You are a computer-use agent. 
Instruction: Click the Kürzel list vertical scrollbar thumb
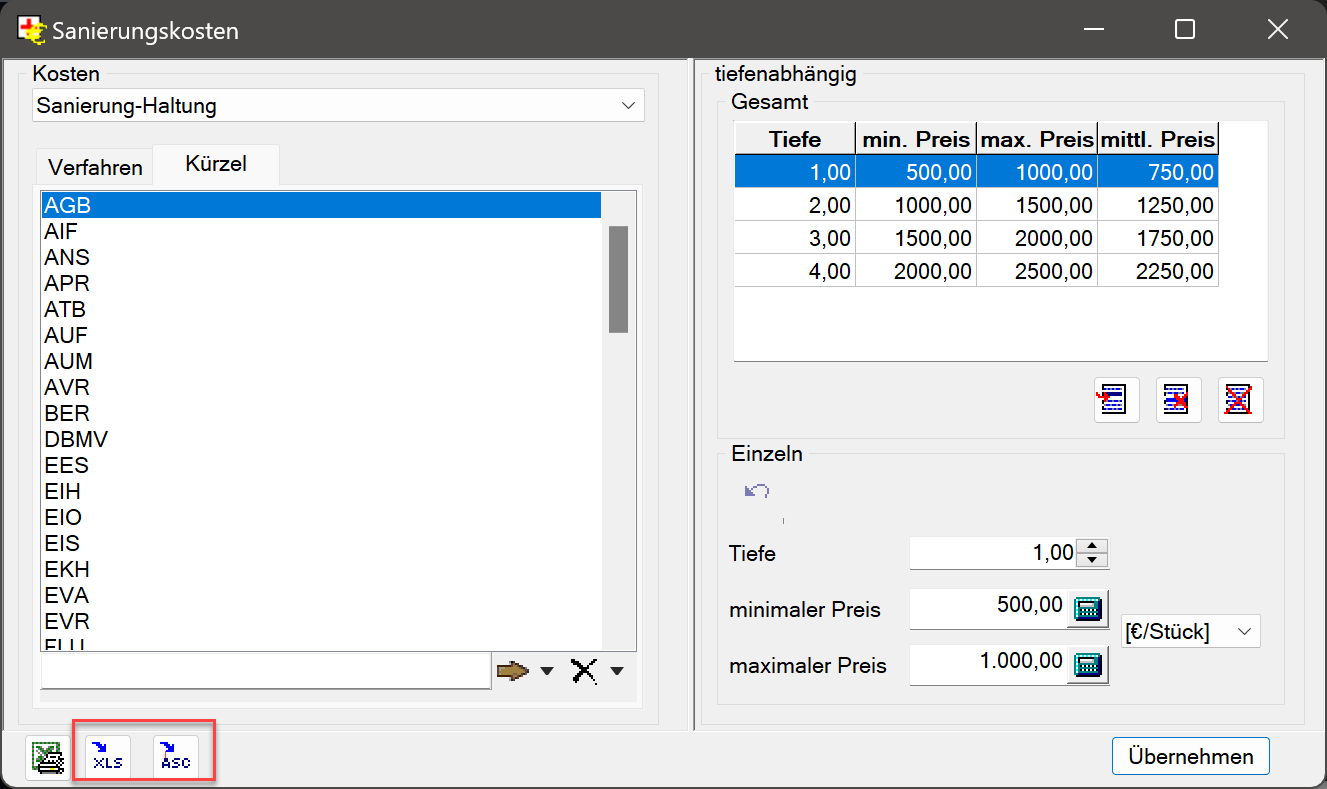[x=618, y=279]
